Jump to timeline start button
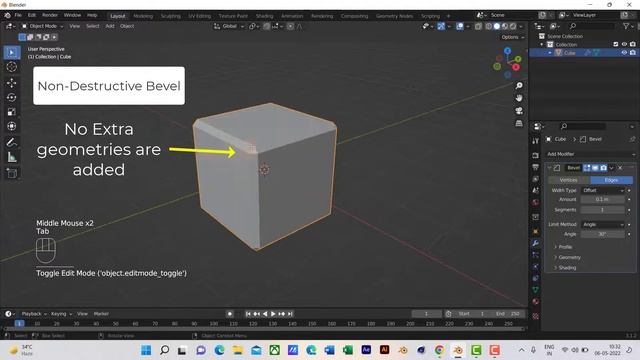 click(x=248, y=314)
